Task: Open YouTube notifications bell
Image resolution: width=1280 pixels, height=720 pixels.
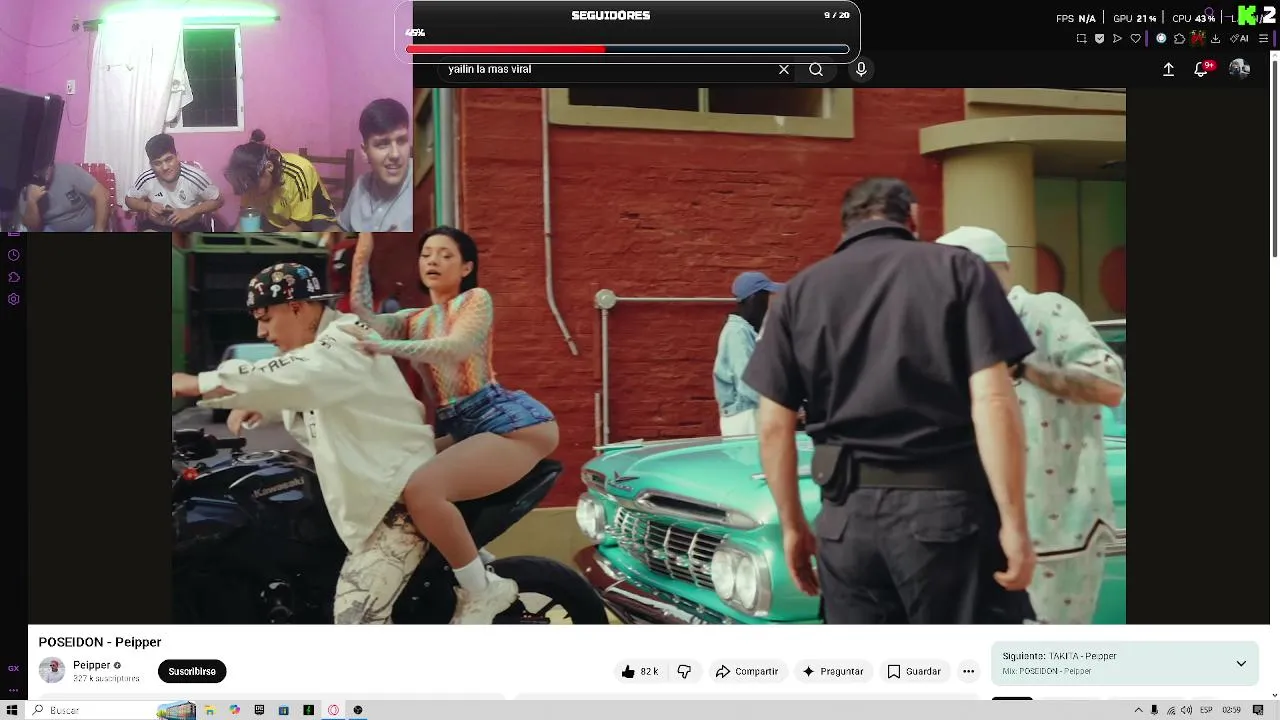Action: tap(1201, 69)
